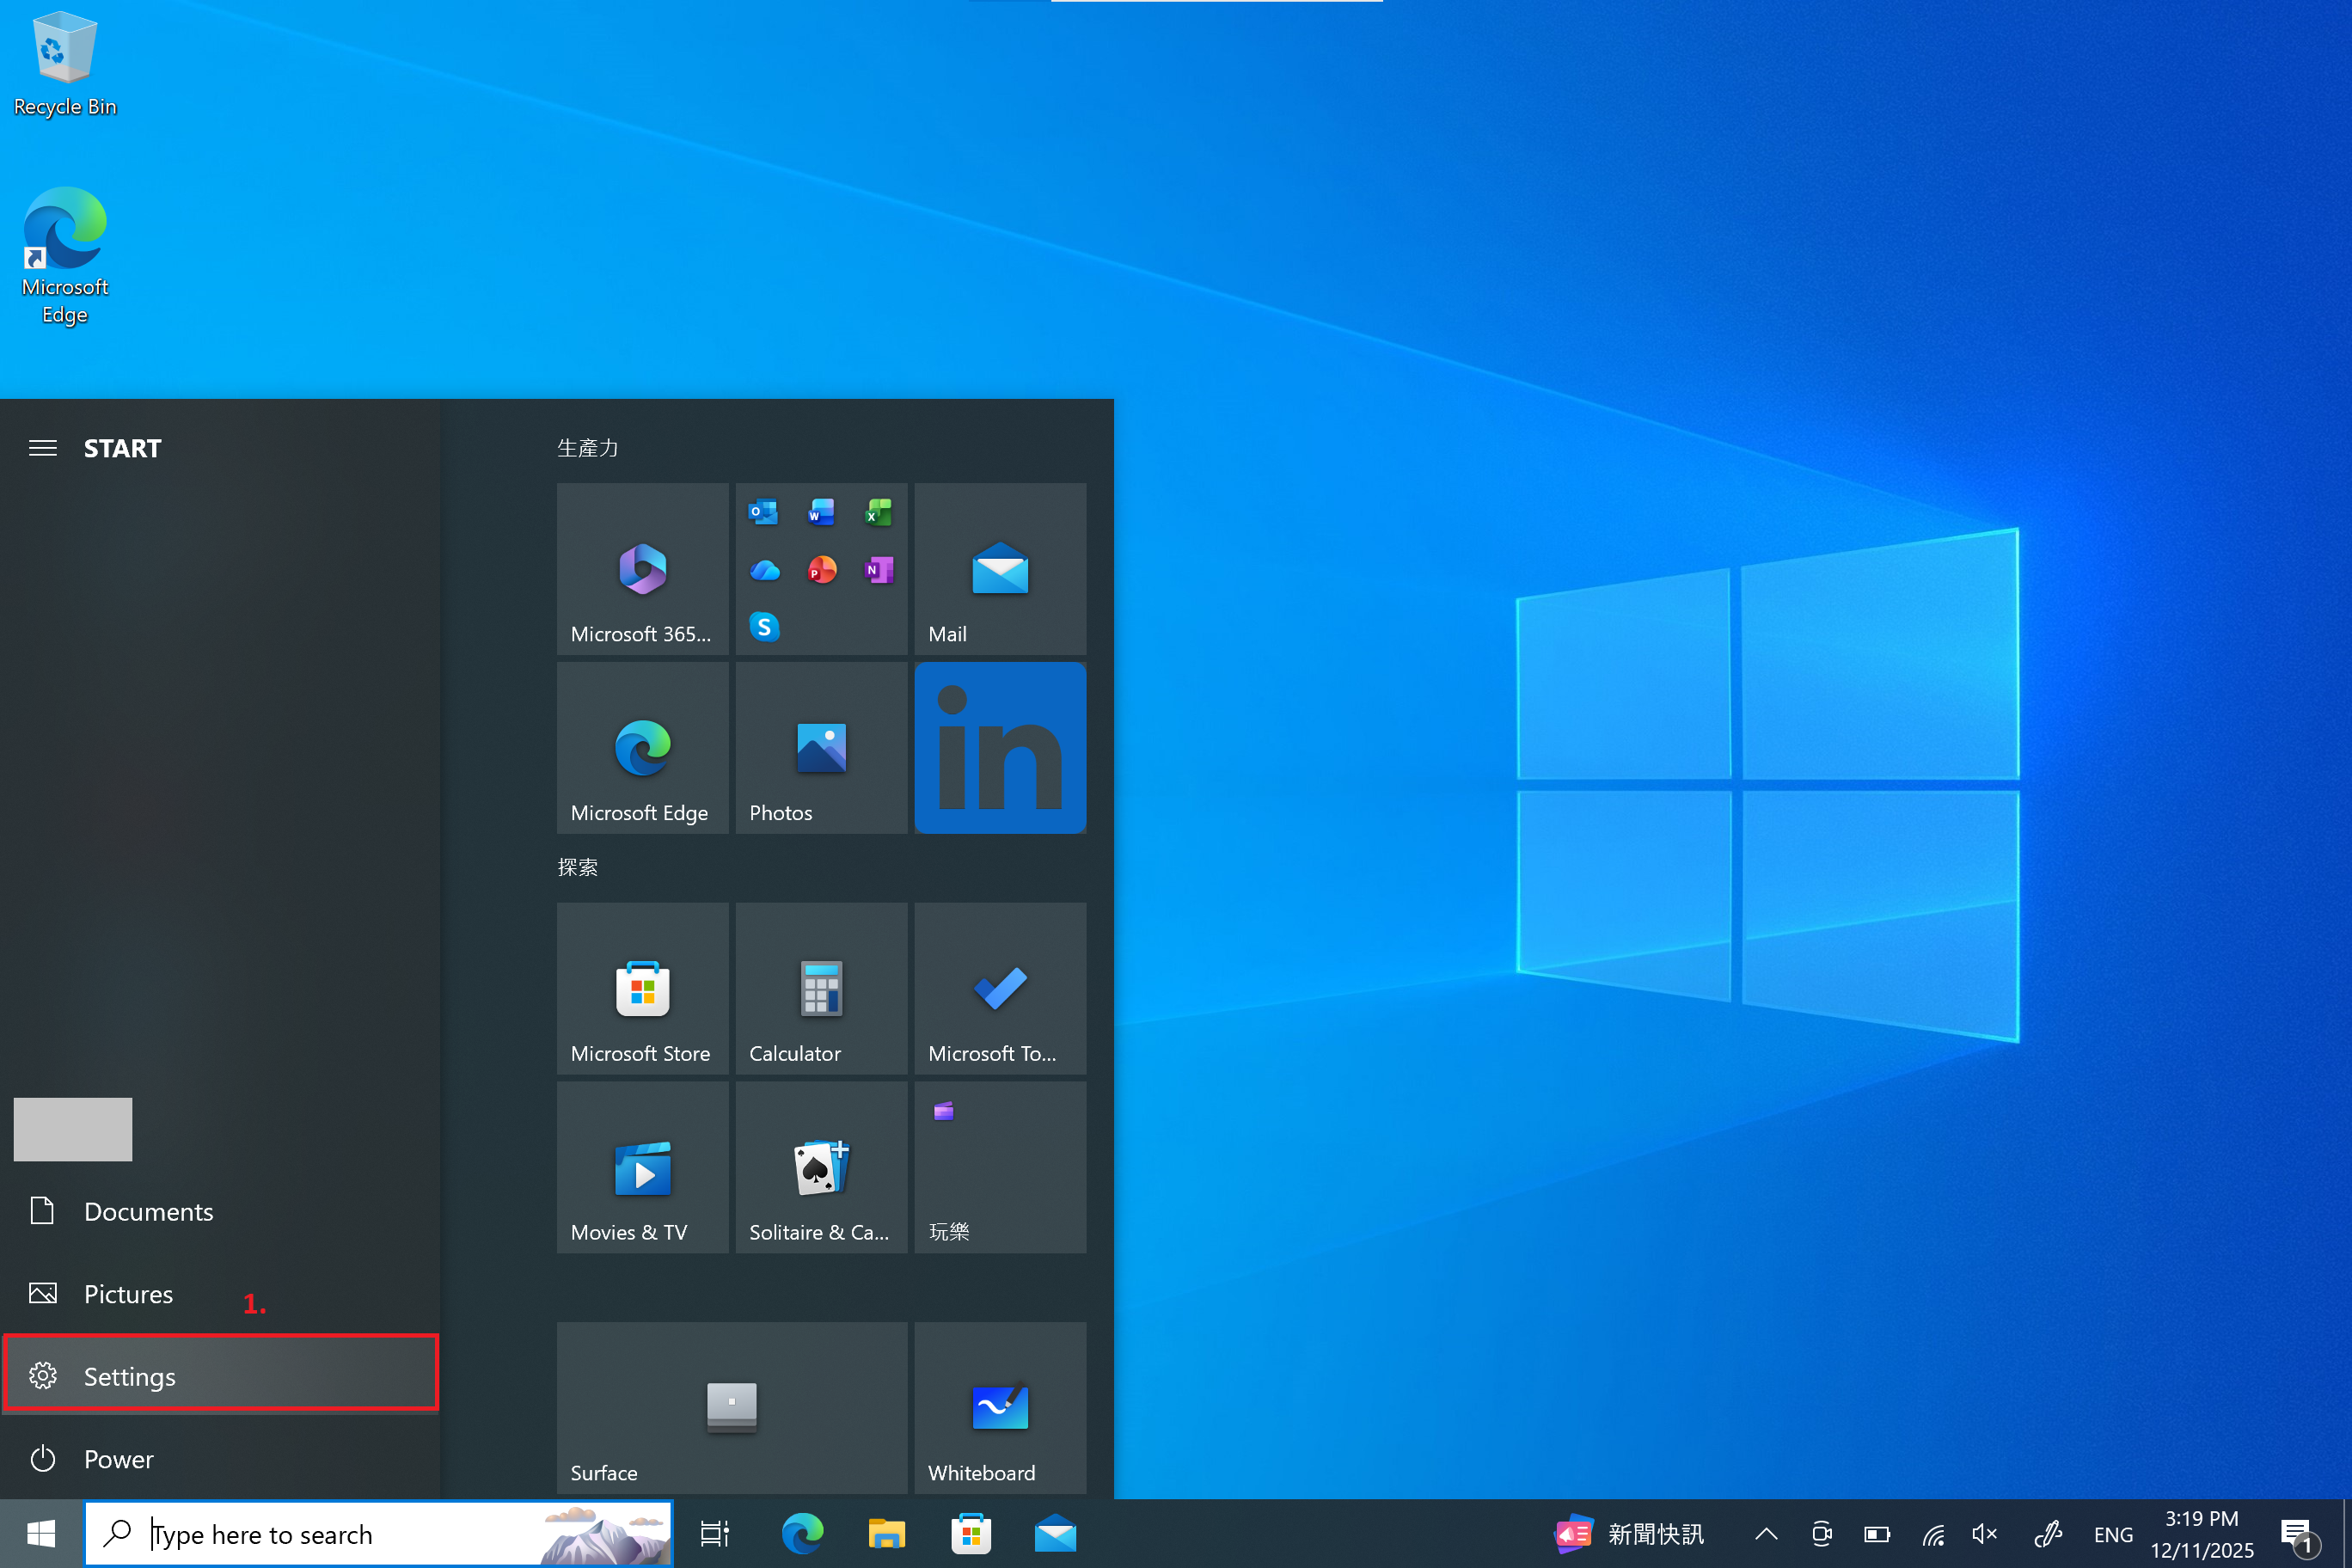This screenshot has height=1568, width=2352.
Task: Open the LinkedIn tile
Action: pyautogui.click(x=1000, y=747)
